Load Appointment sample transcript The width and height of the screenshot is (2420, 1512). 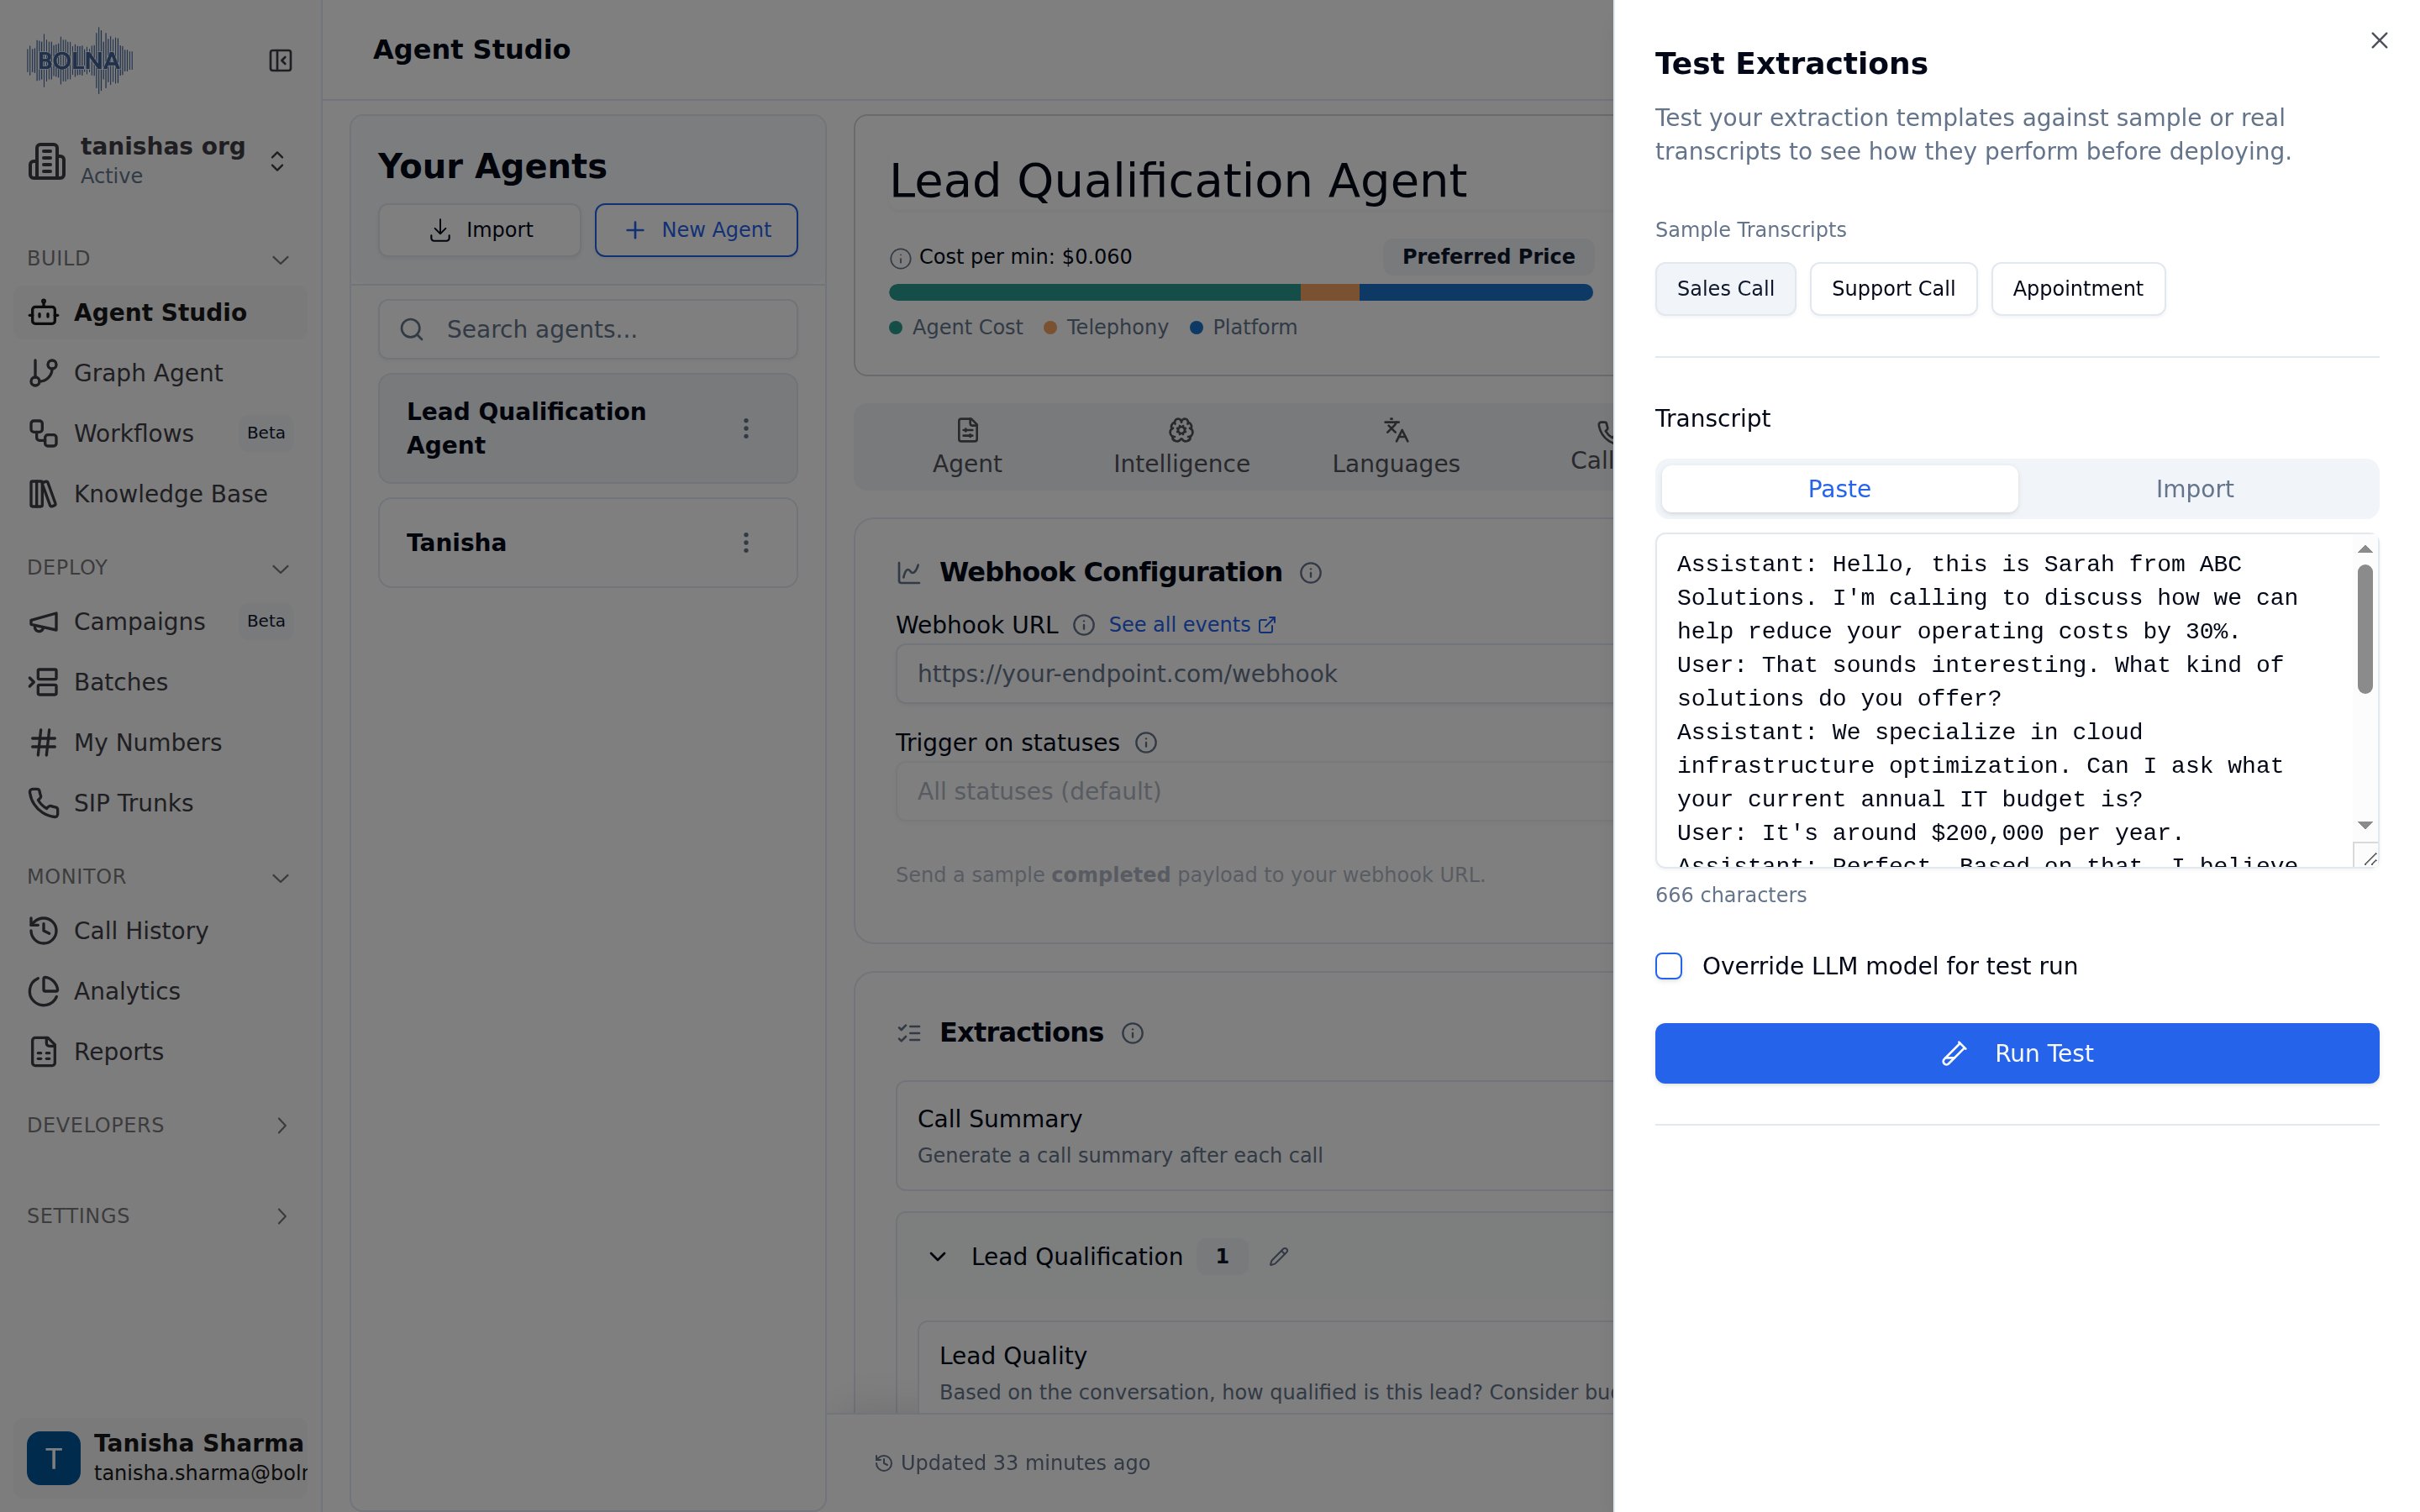[x=2077, y=289]
